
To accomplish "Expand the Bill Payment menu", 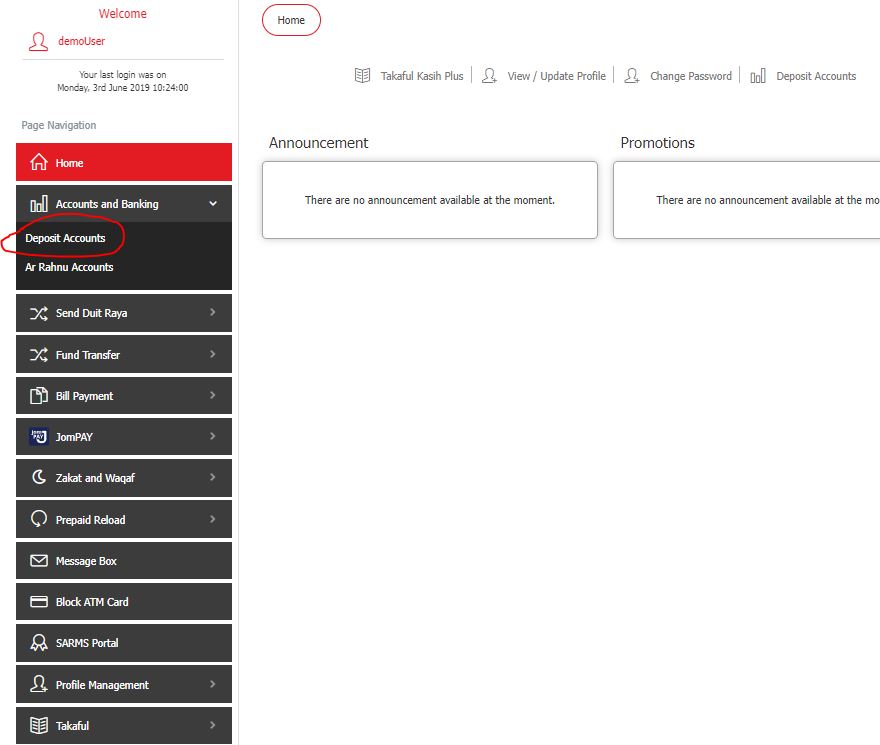I will pyautogui.click(x=123, y=395).
